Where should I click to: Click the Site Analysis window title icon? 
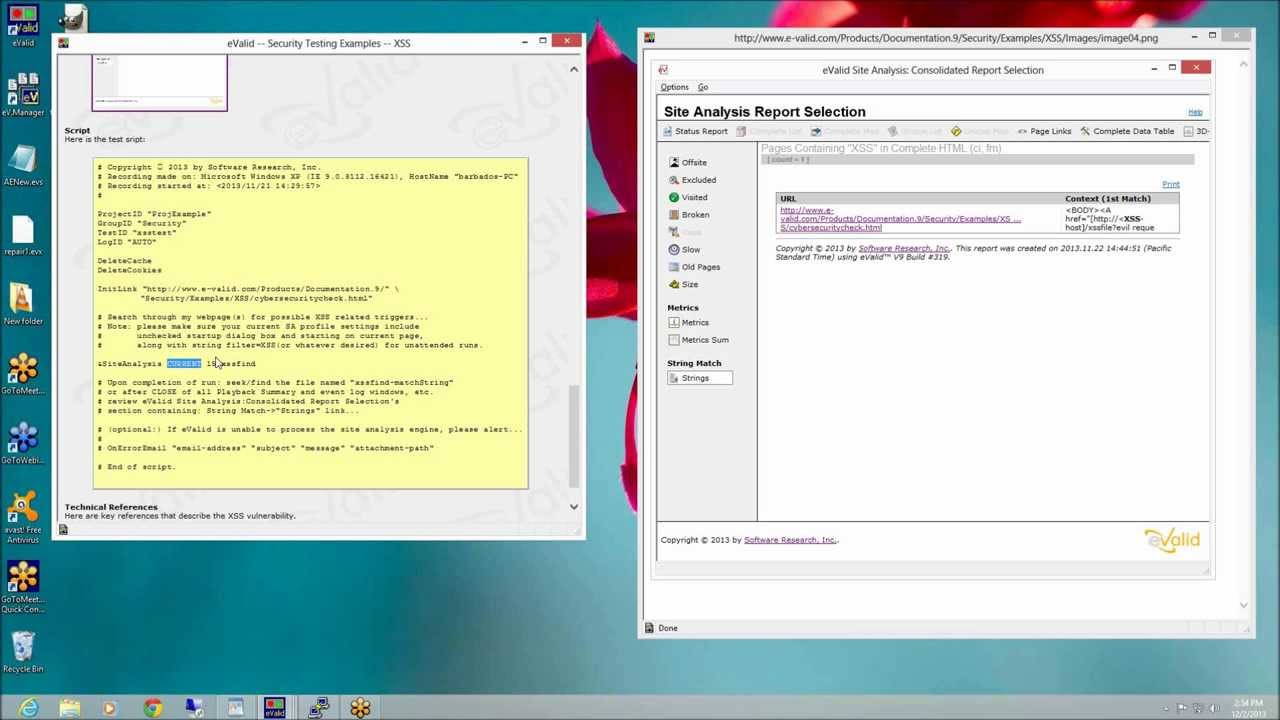tap(663, 70)
